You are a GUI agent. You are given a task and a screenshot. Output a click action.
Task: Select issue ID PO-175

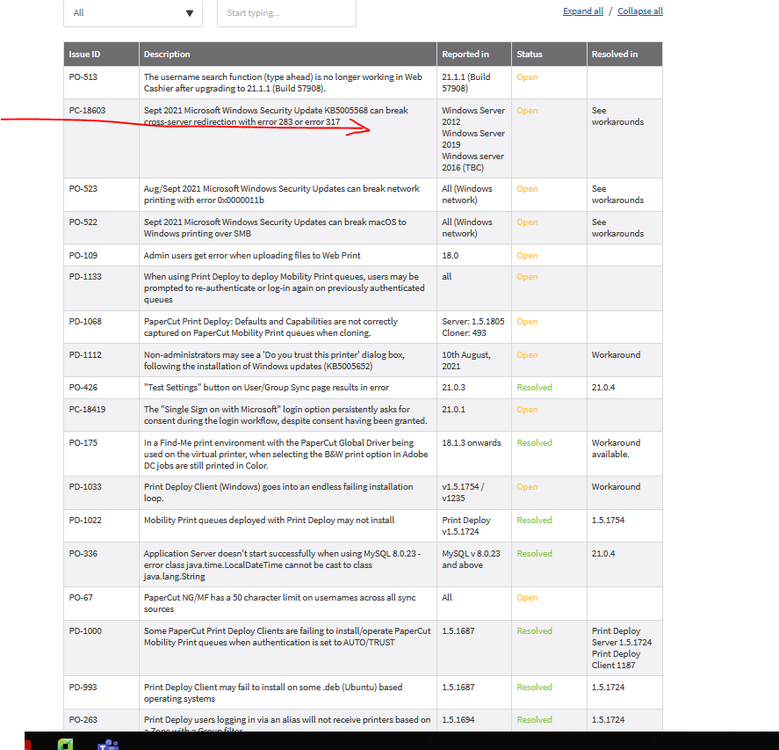[x=83, y=443]
